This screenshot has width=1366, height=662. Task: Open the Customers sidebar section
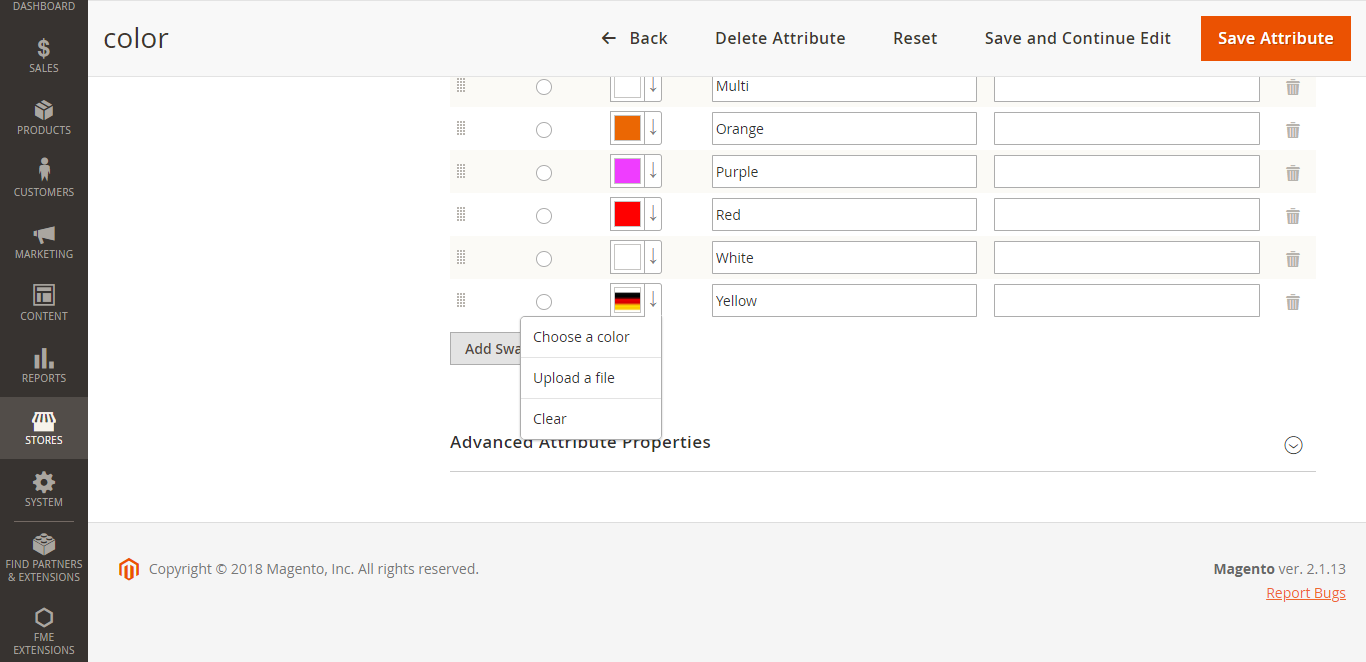click(x=44, y=180)
